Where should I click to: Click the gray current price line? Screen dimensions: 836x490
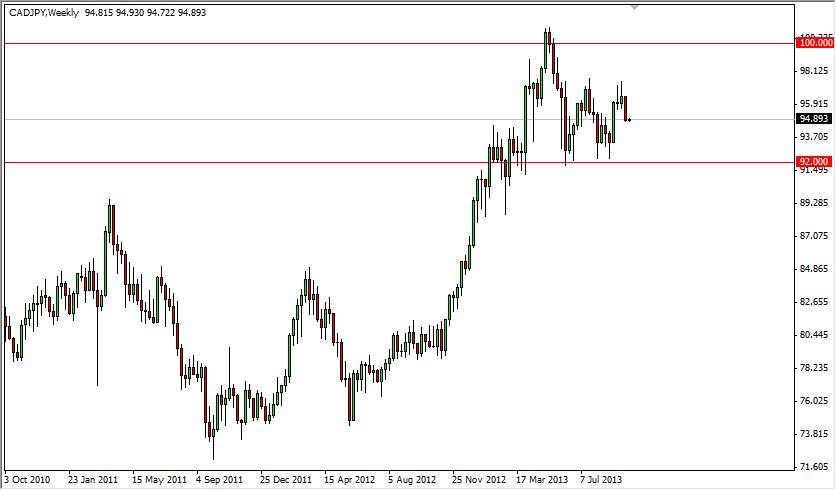400,119
